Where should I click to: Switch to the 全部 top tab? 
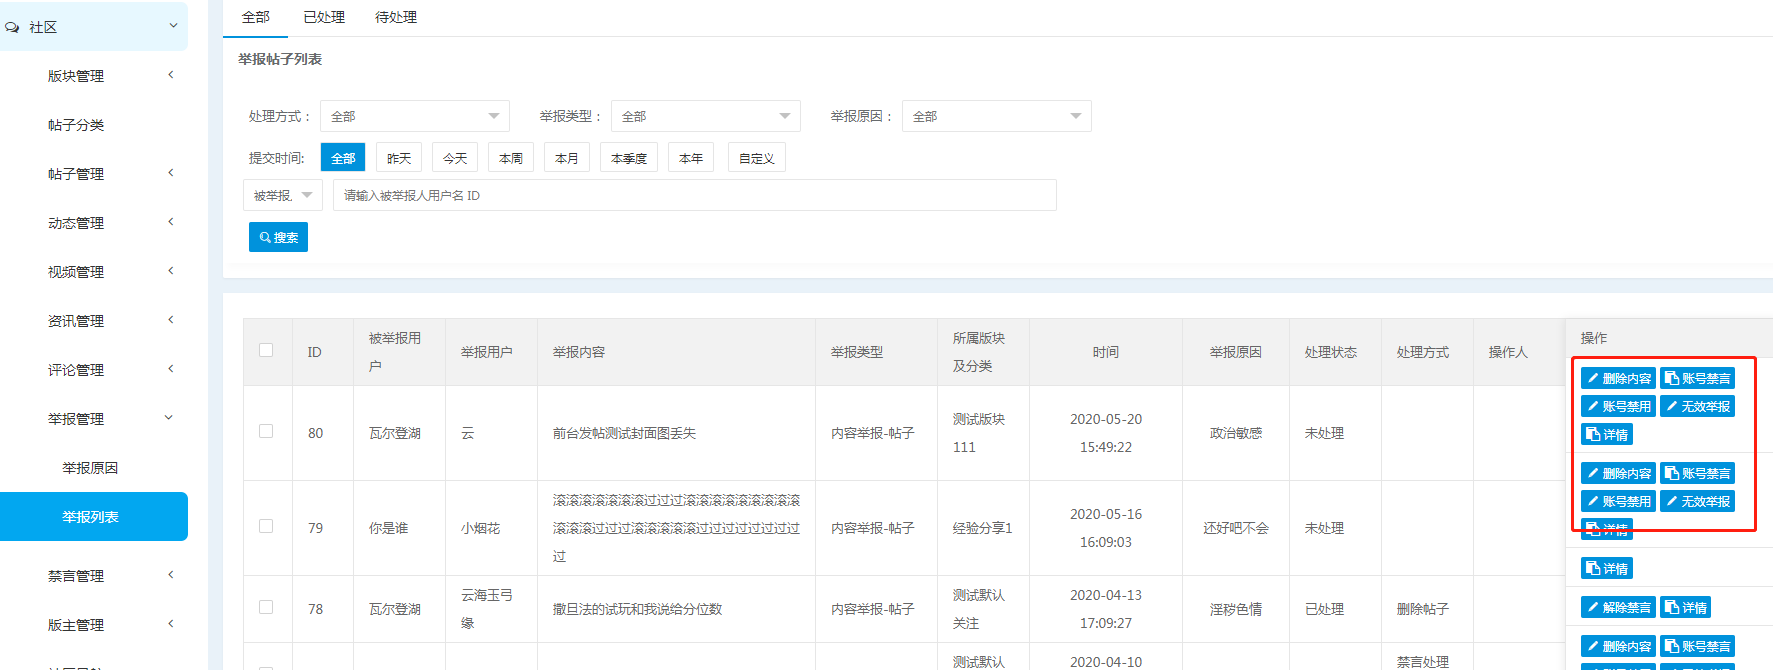click(256, 17)
